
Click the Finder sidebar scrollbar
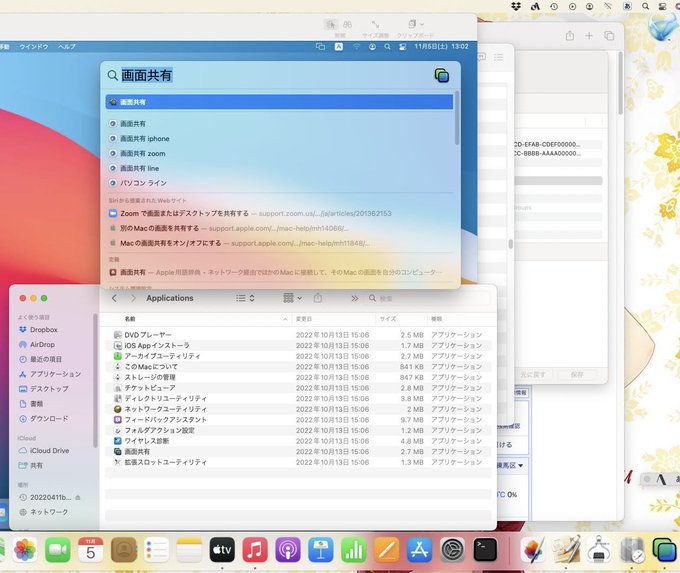95,381
